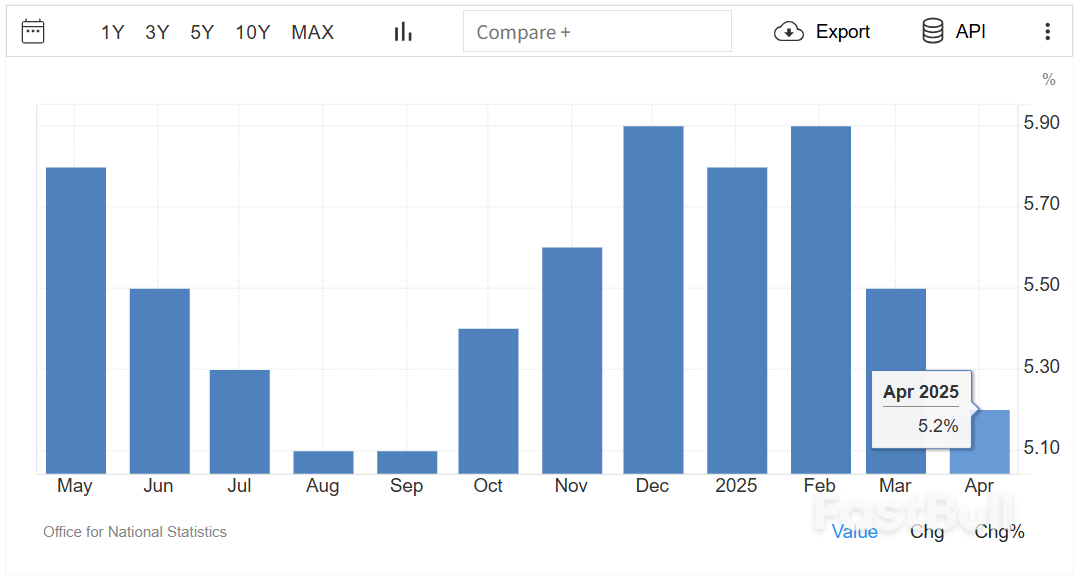Open the three-dot more options menu

point(1047,32)
